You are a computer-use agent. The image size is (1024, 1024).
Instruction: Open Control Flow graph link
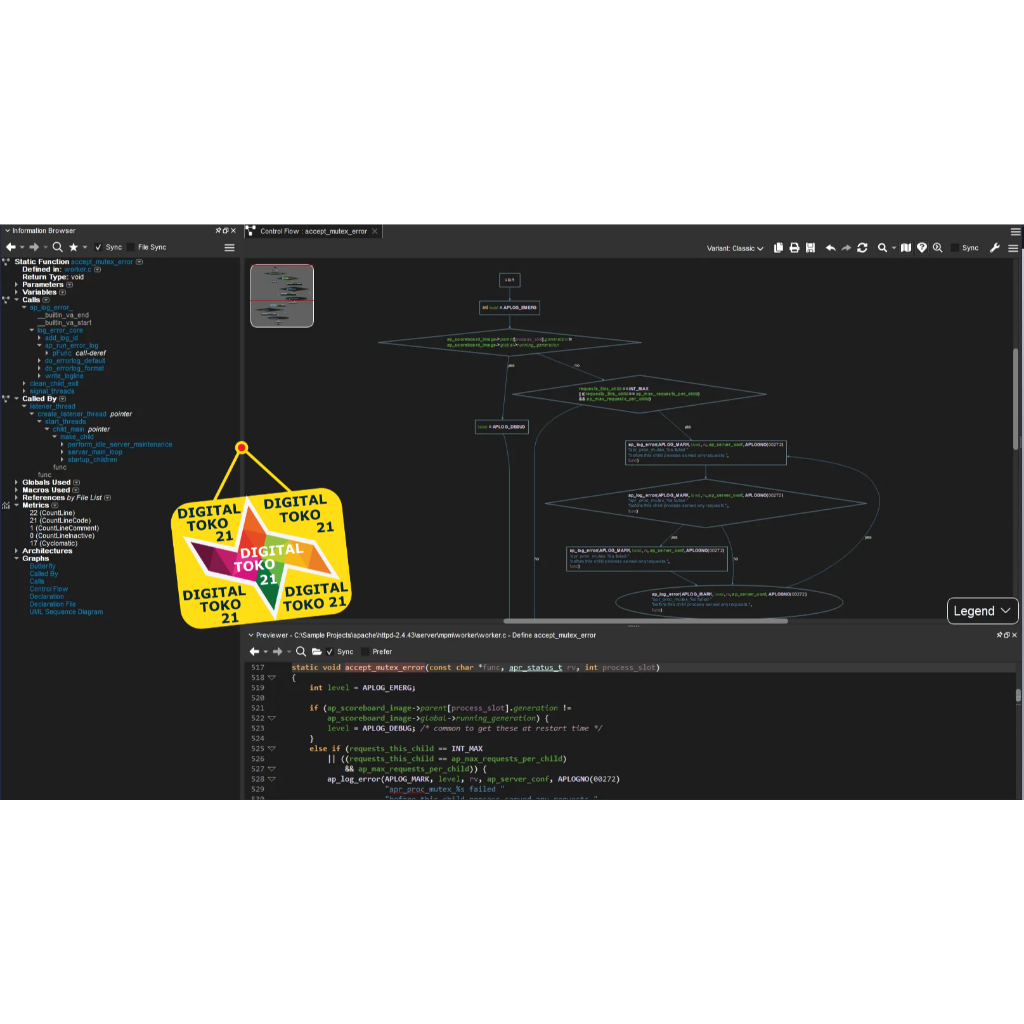coord(48,589)
